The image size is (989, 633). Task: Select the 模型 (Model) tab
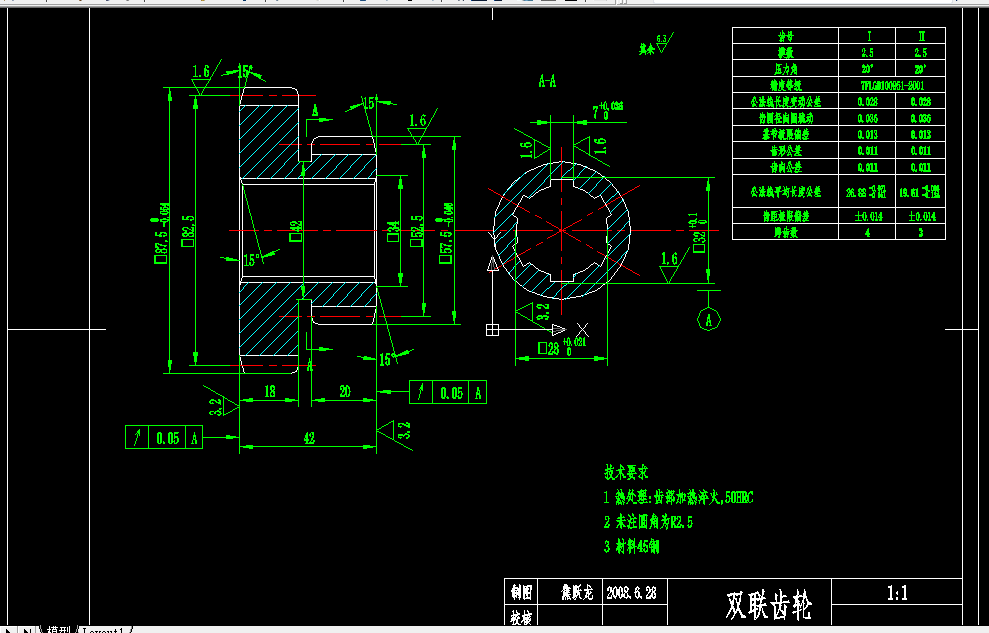click(58, 628)
